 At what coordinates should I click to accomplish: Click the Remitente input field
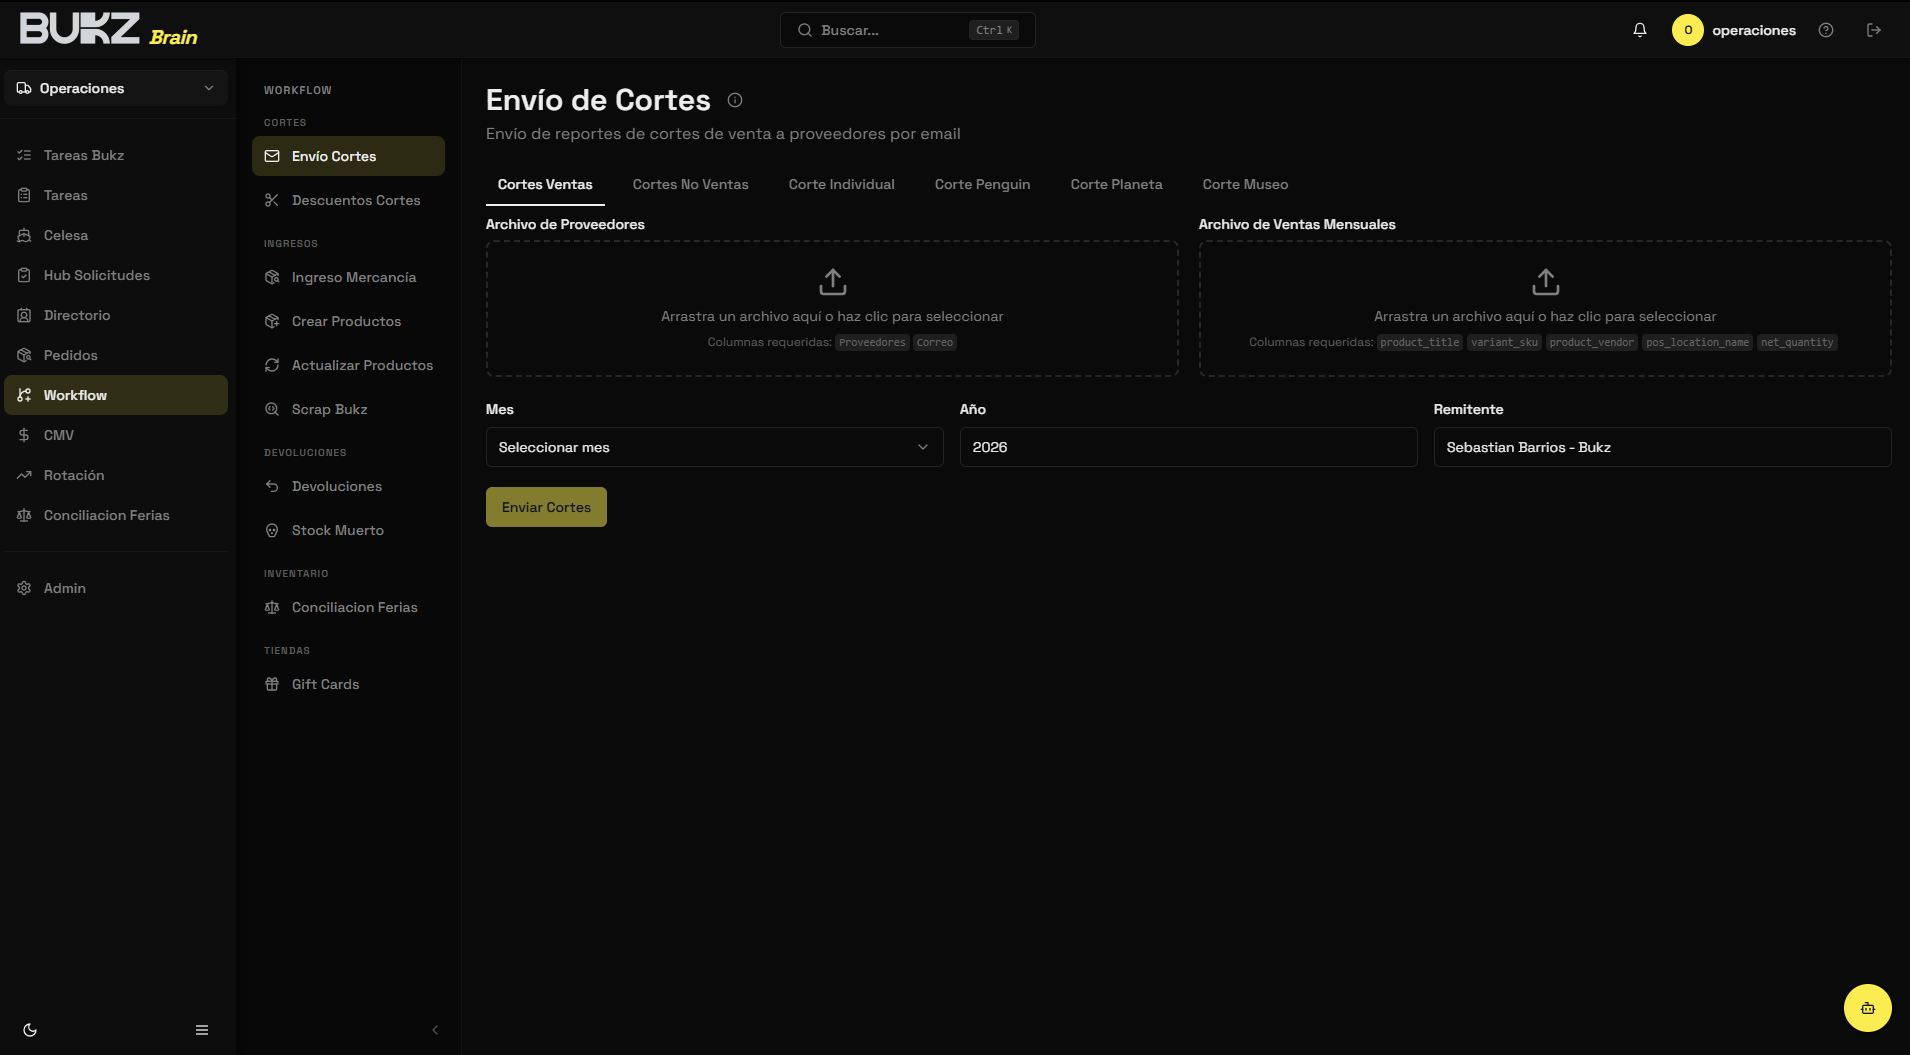click(x=1662, y=447)
